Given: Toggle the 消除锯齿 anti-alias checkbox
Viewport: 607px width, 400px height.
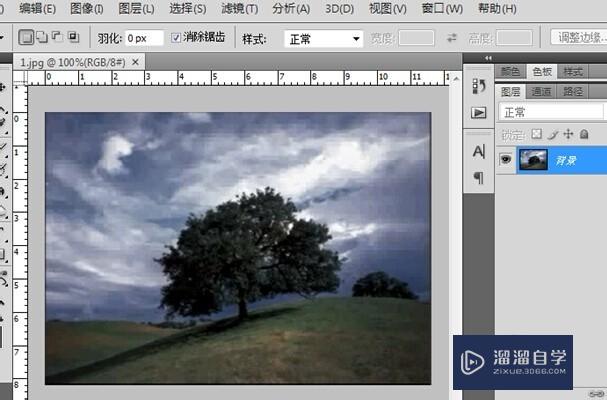Looking at the screenshot, I should [x=176, y=38].
